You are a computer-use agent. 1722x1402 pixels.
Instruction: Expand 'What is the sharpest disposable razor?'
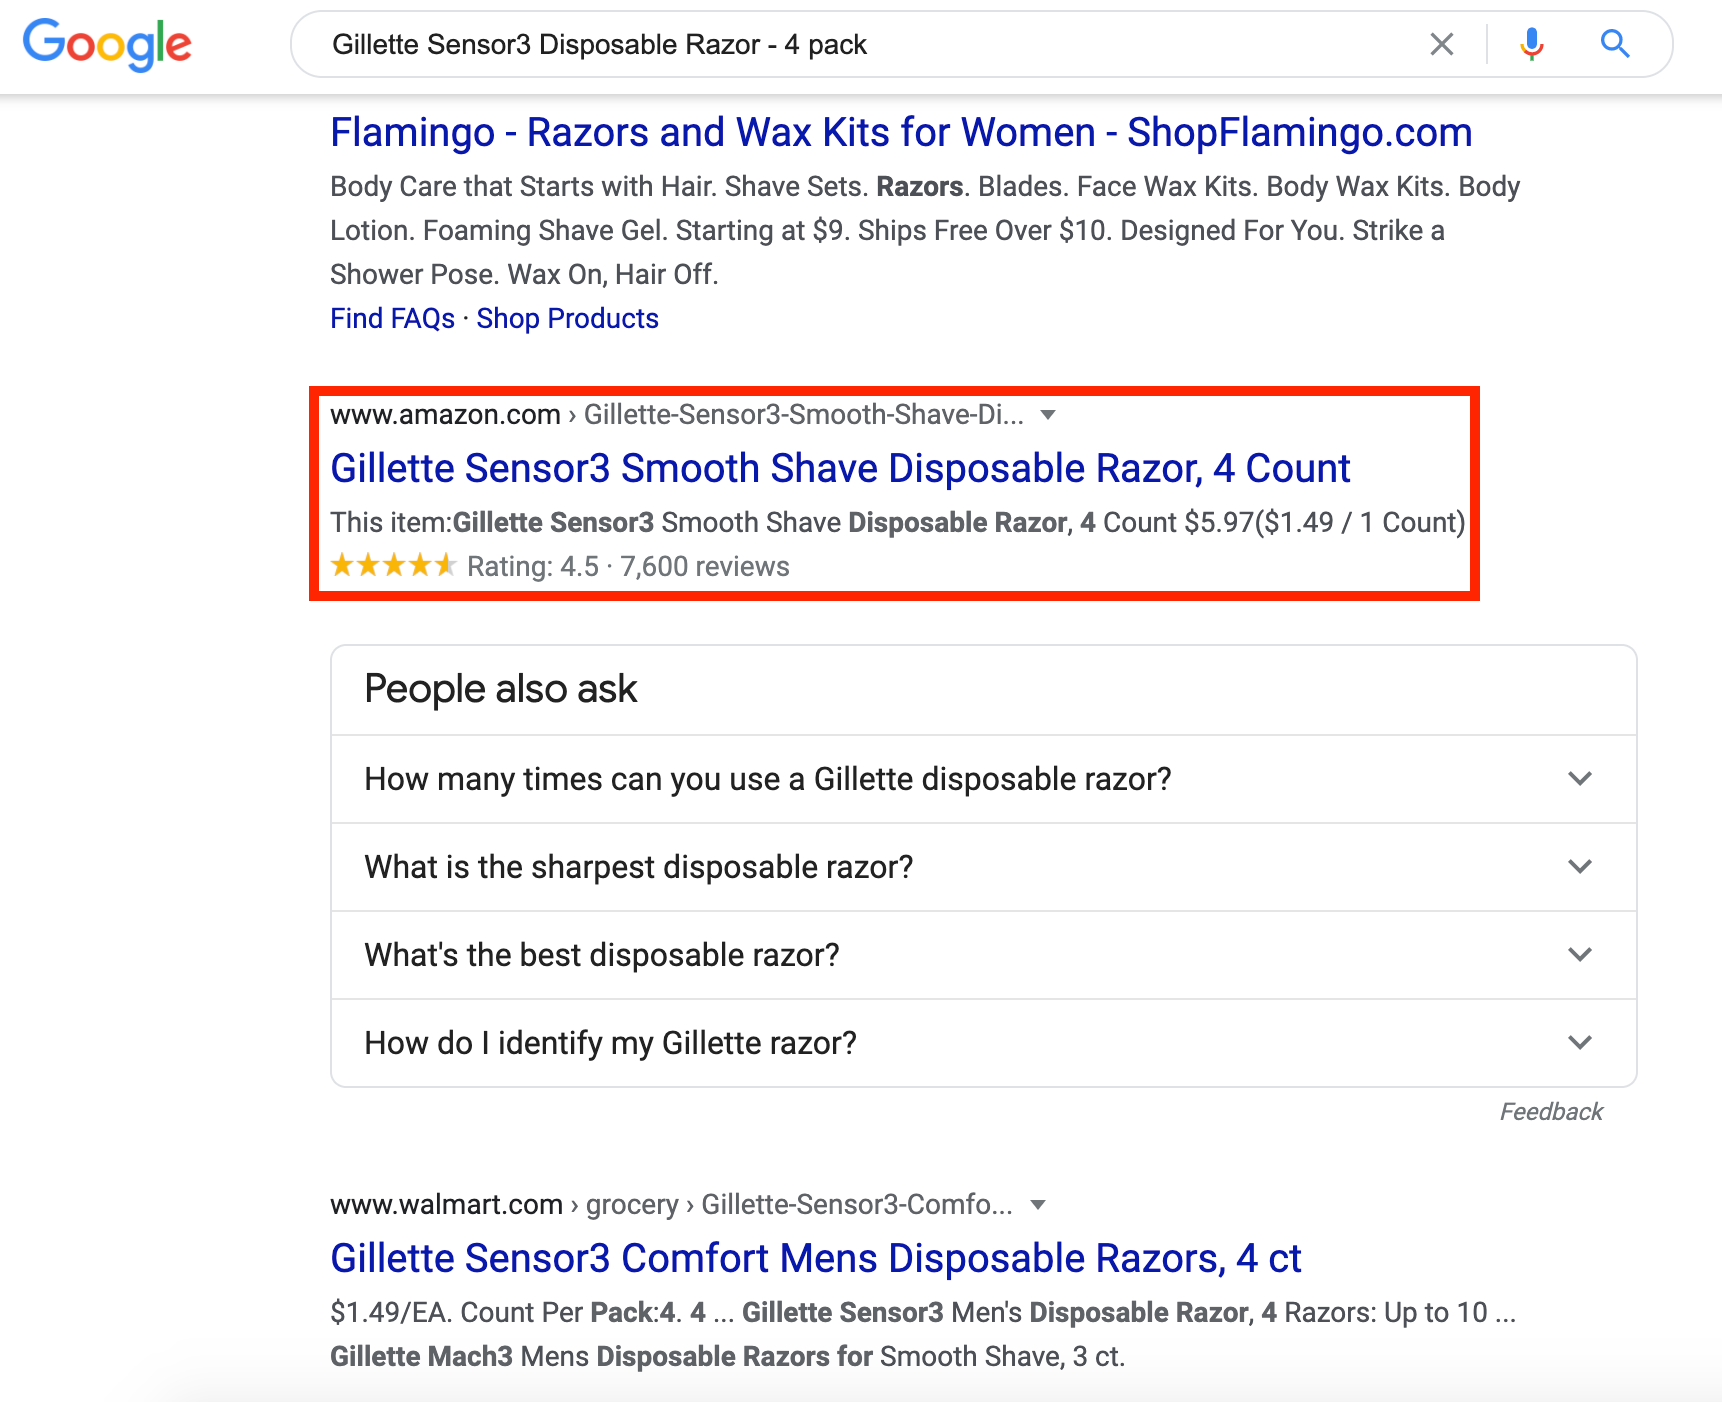pyautogui.click(x=983, y=867)
